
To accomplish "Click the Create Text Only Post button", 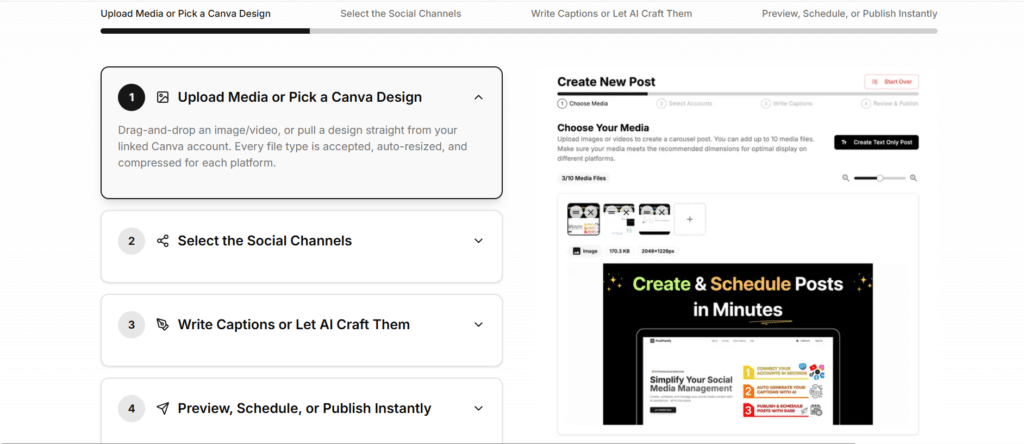I will tap(876, 142).
